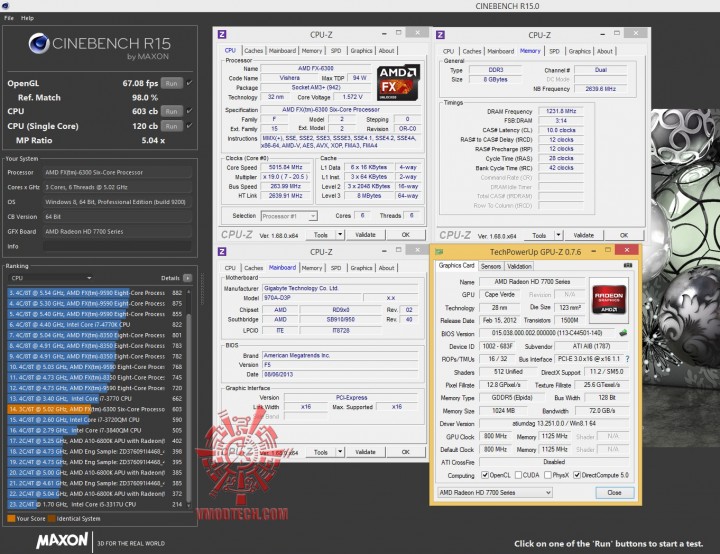Select Intel Core i7-3840QM ranking row
Viewport: 720px width, 554px height.
pyautogui.click(x=96, y=430)
